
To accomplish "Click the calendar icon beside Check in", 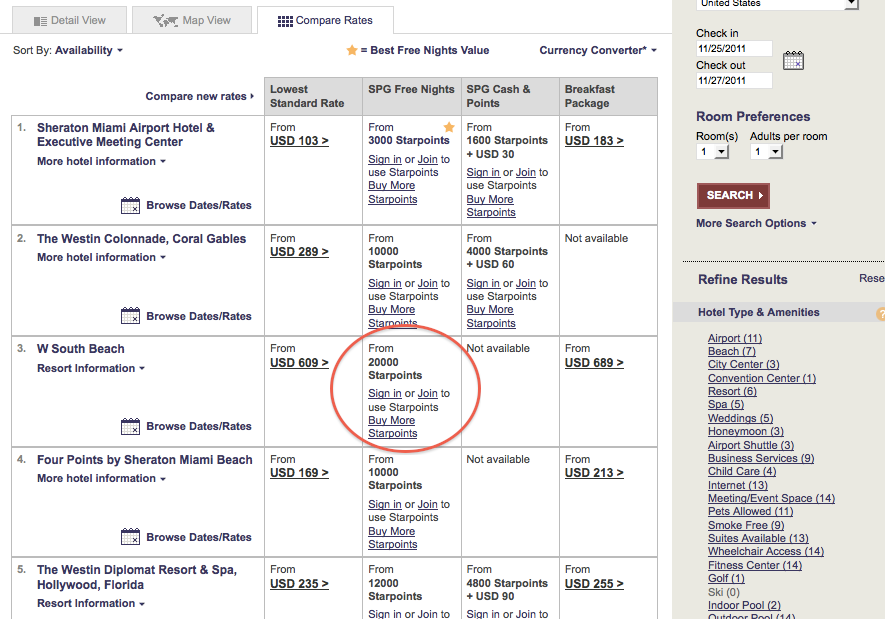I will [793, 60].
